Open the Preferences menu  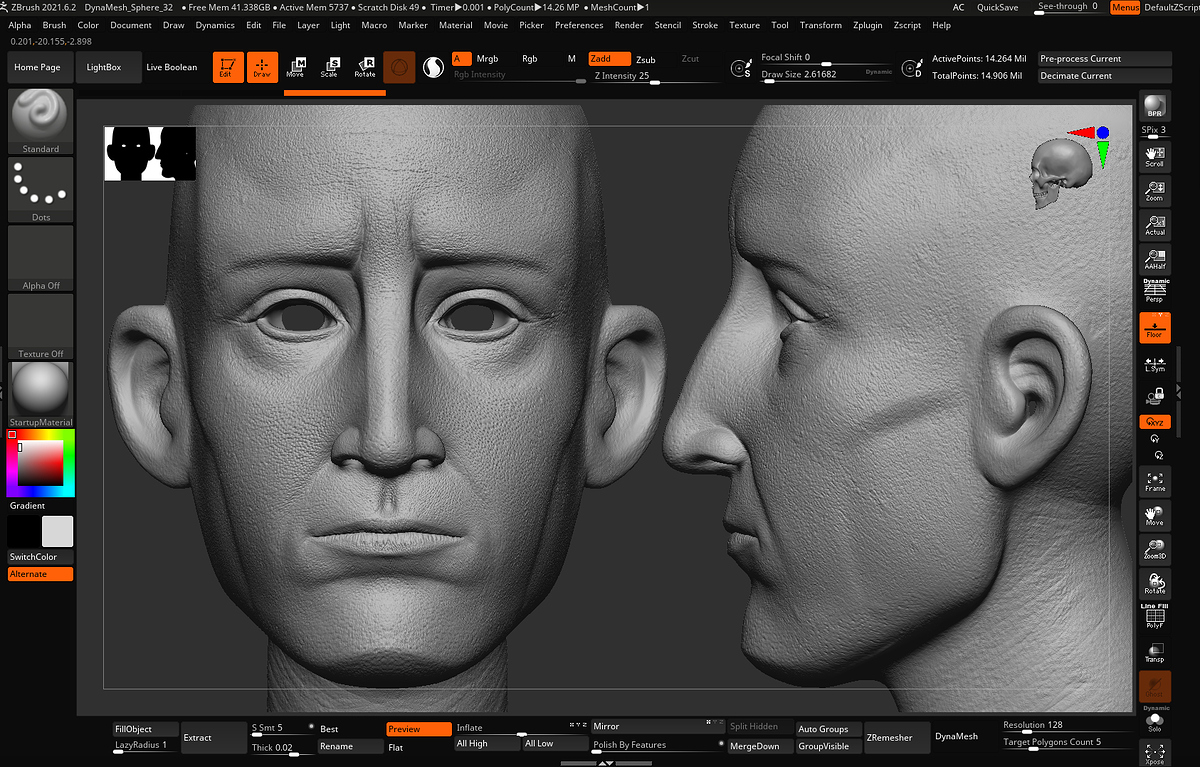tap(579, 25)
